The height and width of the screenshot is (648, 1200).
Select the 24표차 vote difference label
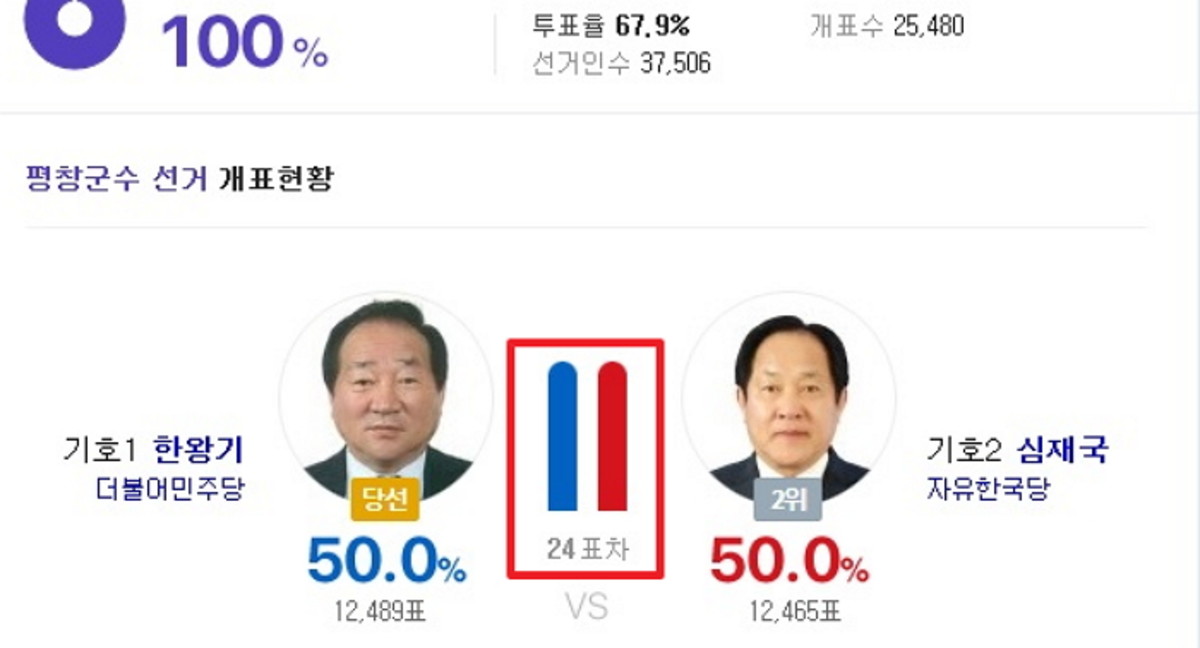pyautogui.click(x=587, y=547)
